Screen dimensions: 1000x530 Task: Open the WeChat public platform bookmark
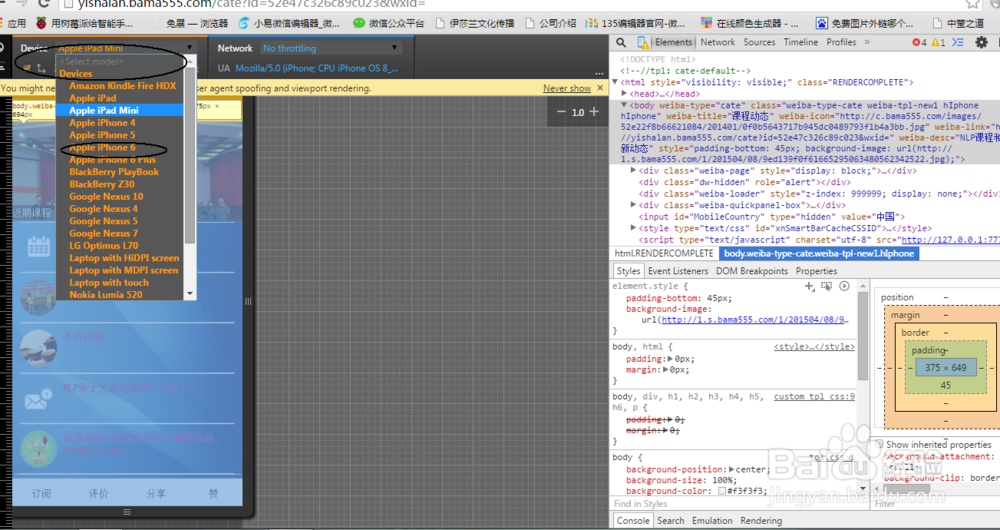(388, 24)
